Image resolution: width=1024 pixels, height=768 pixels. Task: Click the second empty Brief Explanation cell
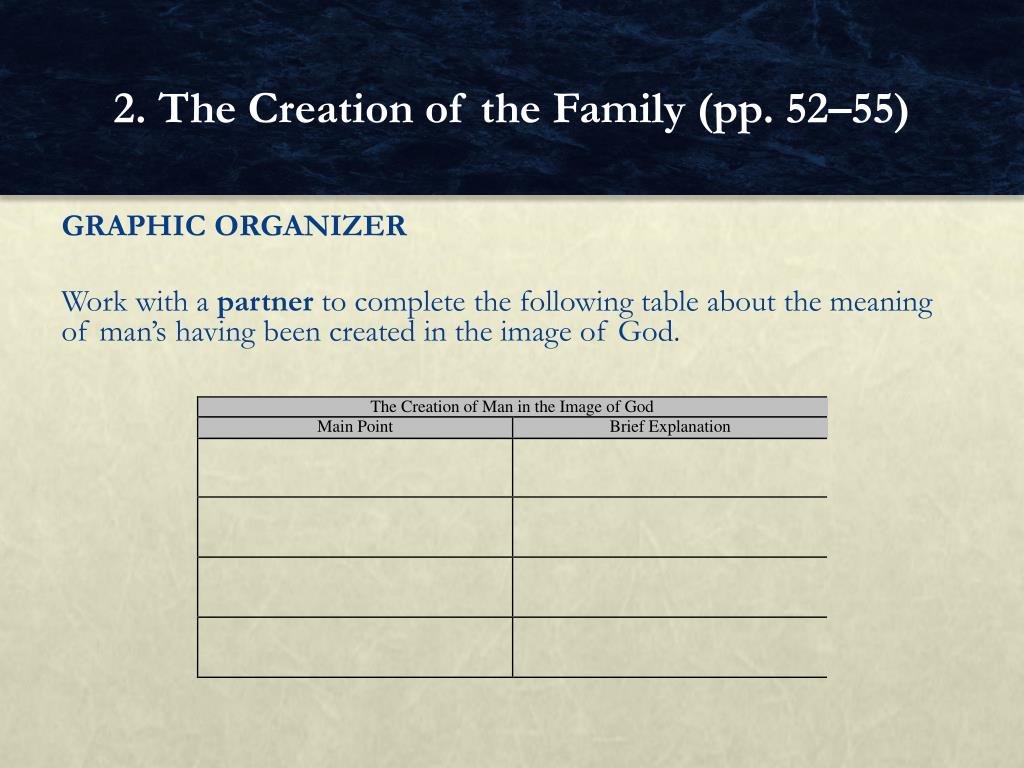coord(670,527)
